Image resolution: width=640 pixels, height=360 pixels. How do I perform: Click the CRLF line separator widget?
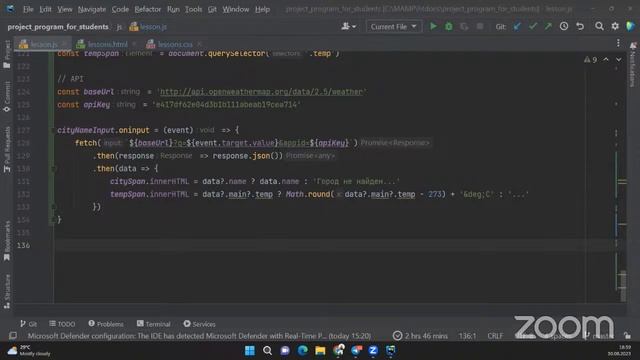tap(495, 336)
